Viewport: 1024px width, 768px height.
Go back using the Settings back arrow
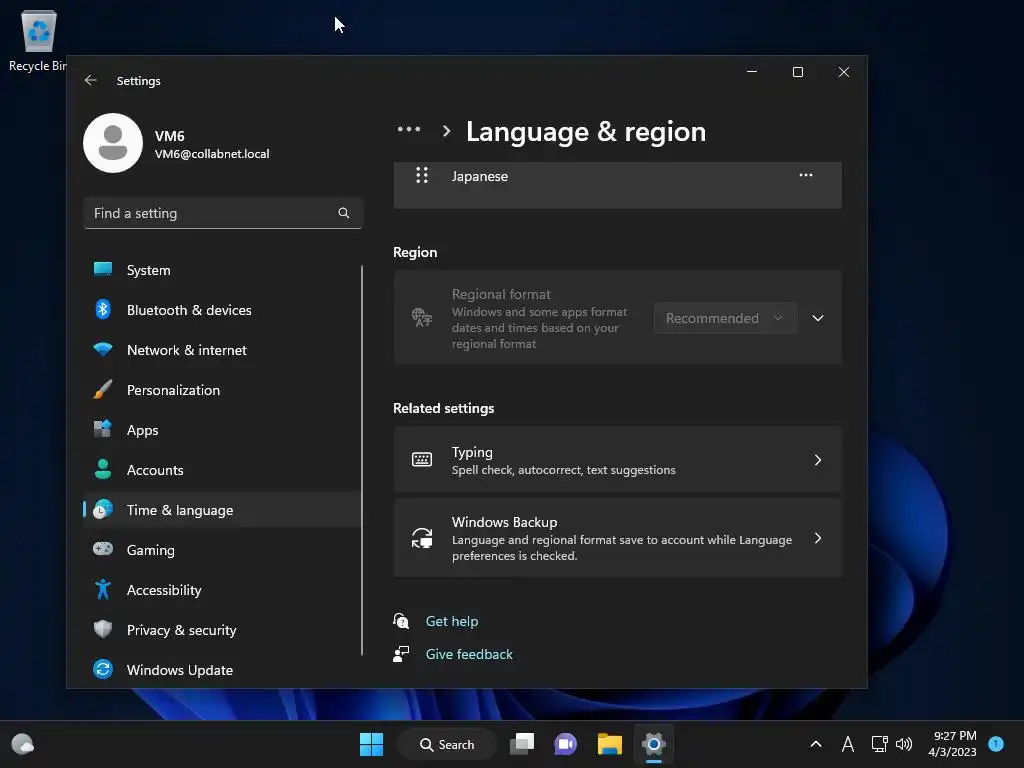click(x=91, y=80)
